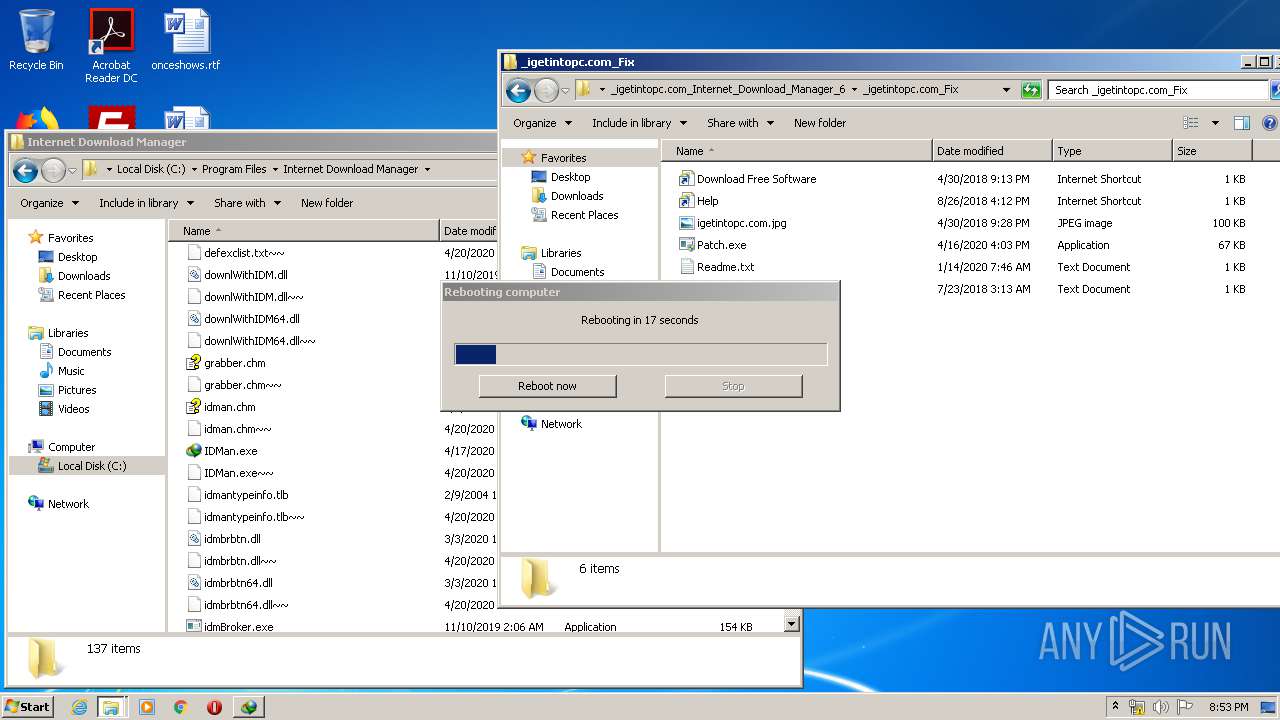Select Readme.txt file in Fix window
The width and height of the screenshot is (1280, 720).
tap(725, 267)
